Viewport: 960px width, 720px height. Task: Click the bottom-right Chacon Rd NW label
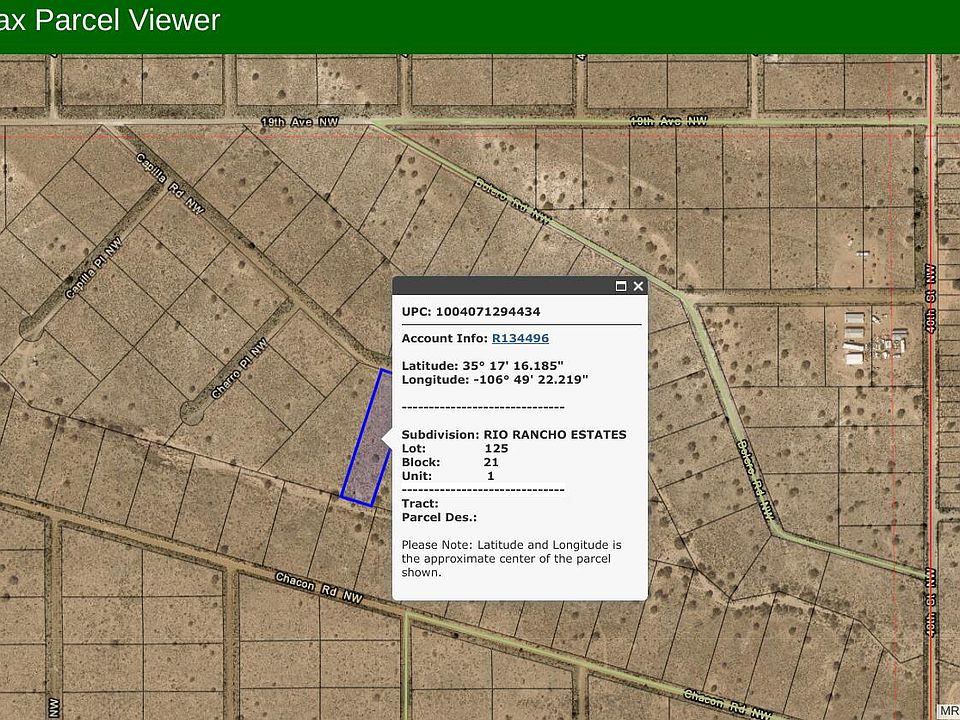(x=727, y=703)
